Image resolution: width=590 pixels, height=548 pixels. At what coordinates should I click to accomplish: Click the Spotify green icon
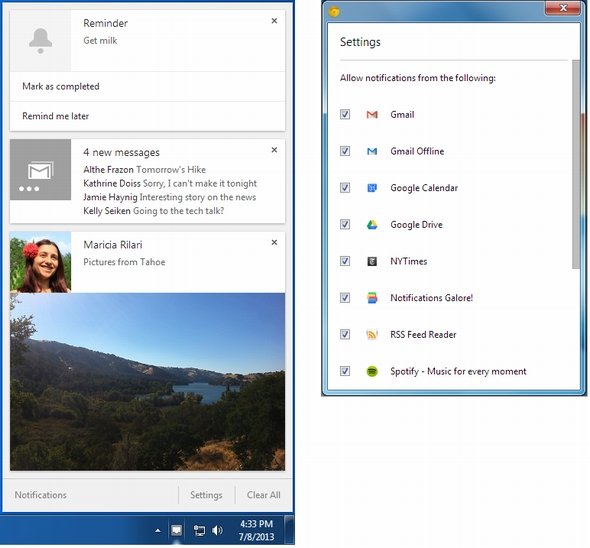[372, 371]
